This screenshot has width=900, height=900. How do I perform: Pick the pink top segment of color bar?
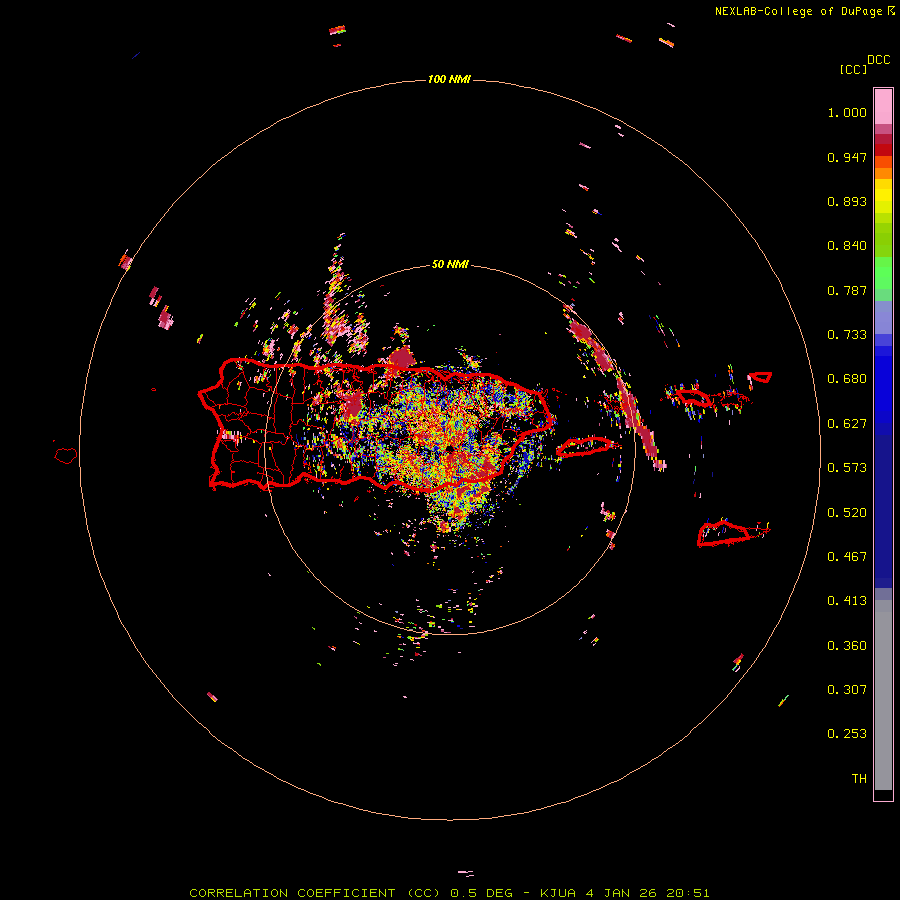point(883,107)
